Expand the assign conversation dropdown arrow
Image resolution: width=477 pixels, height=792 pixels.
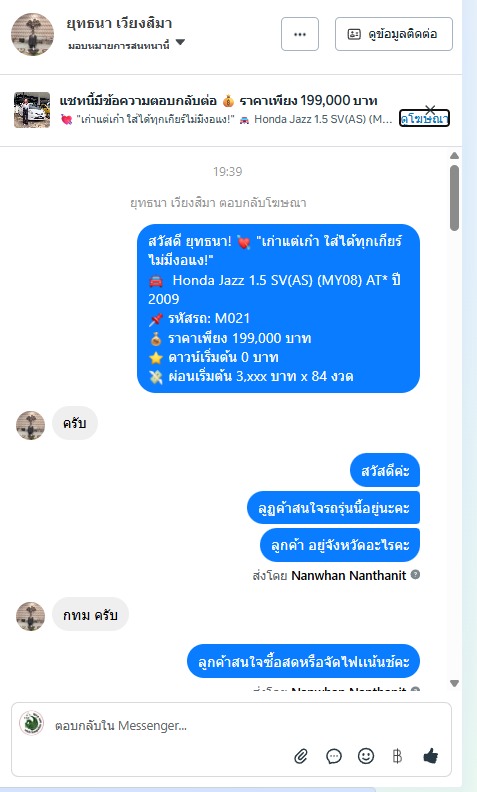pos(180,42)
